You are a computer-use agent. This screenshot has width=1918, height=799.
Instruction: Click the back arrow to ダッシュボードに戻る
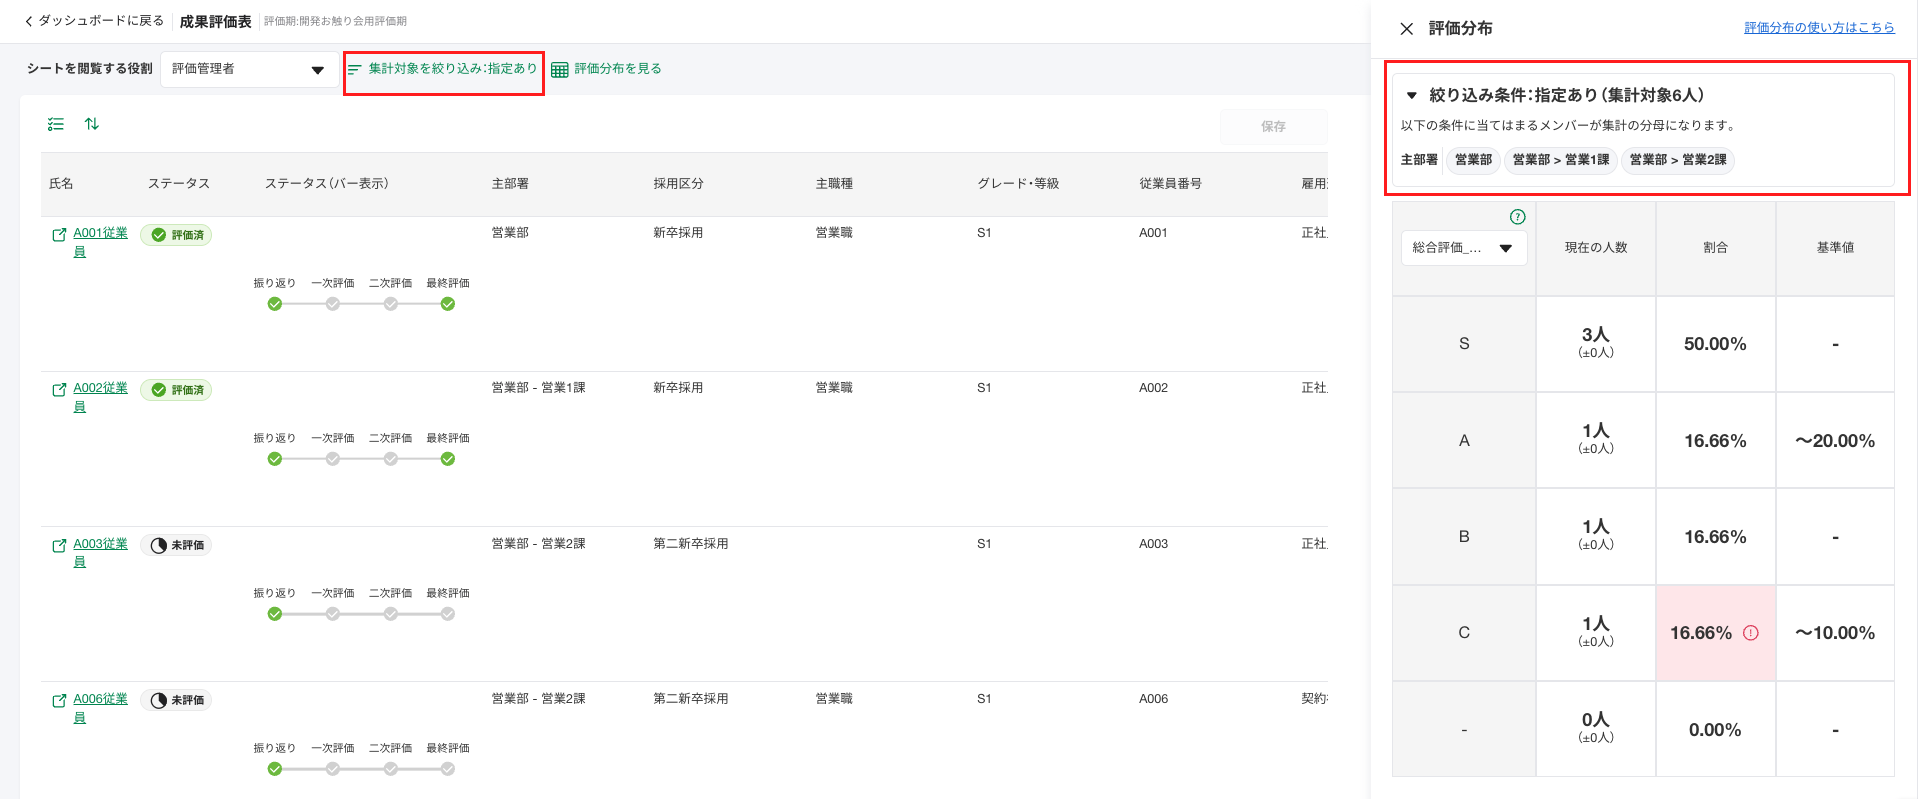click(x=29, y=21)
